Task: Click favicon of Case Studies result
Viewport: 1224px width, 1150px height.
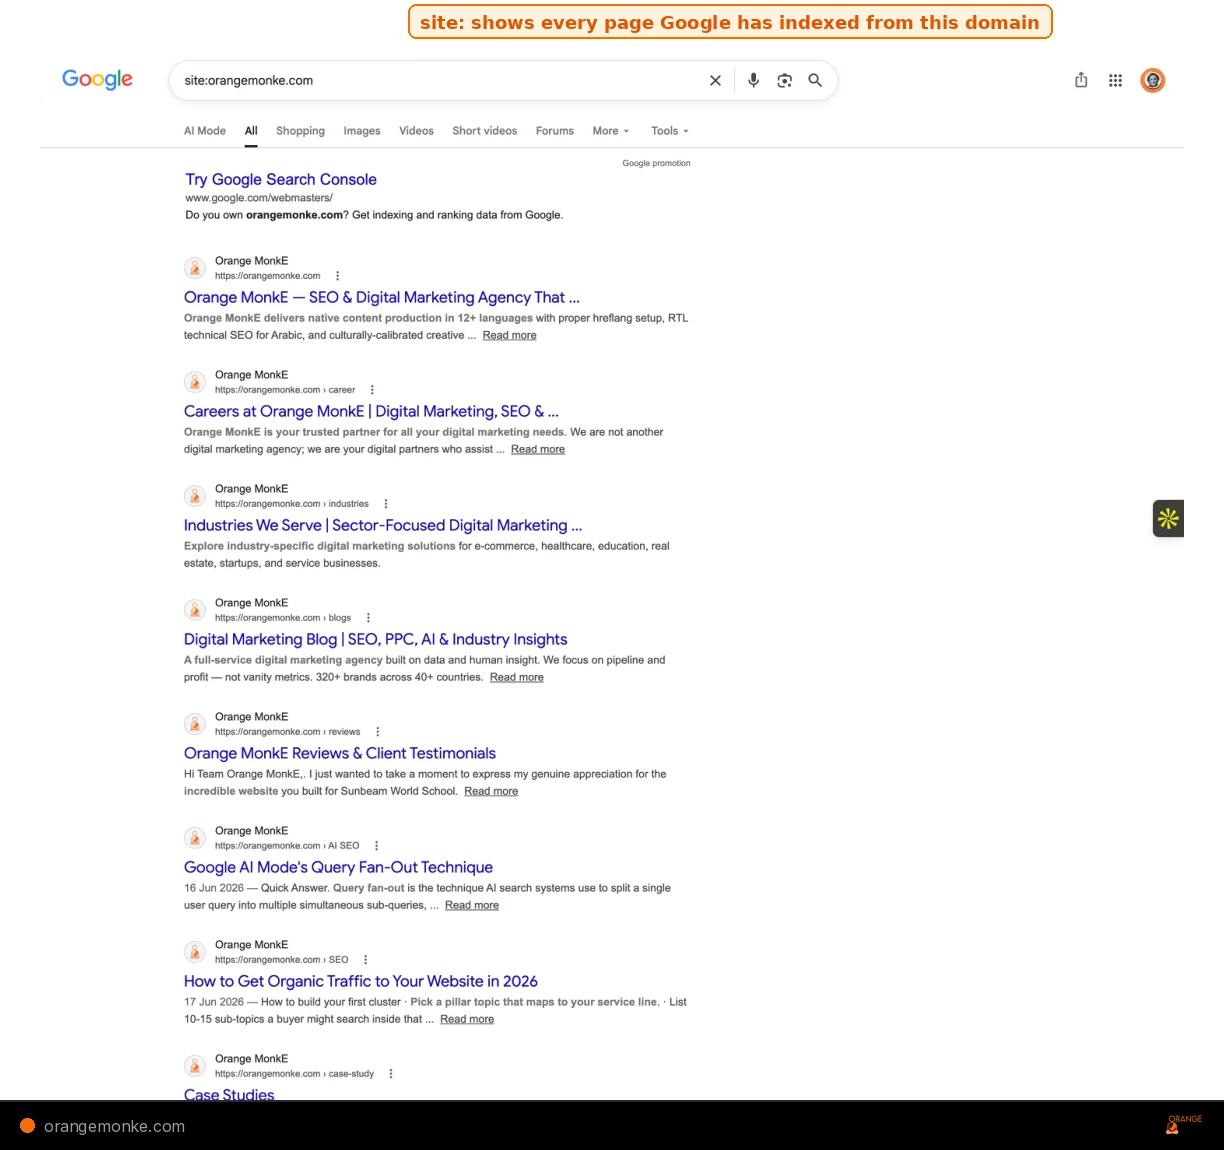Action: (195, 1066)
